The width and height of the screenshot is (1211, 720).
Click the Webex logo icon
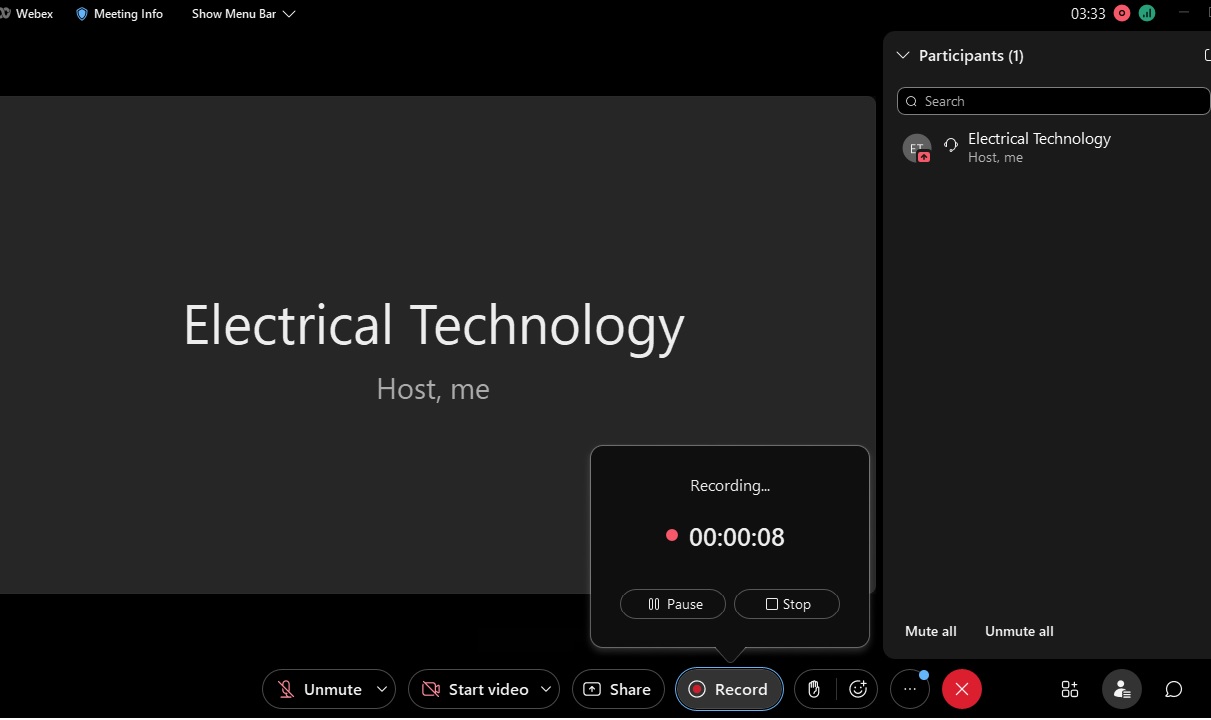coord(3,14)
